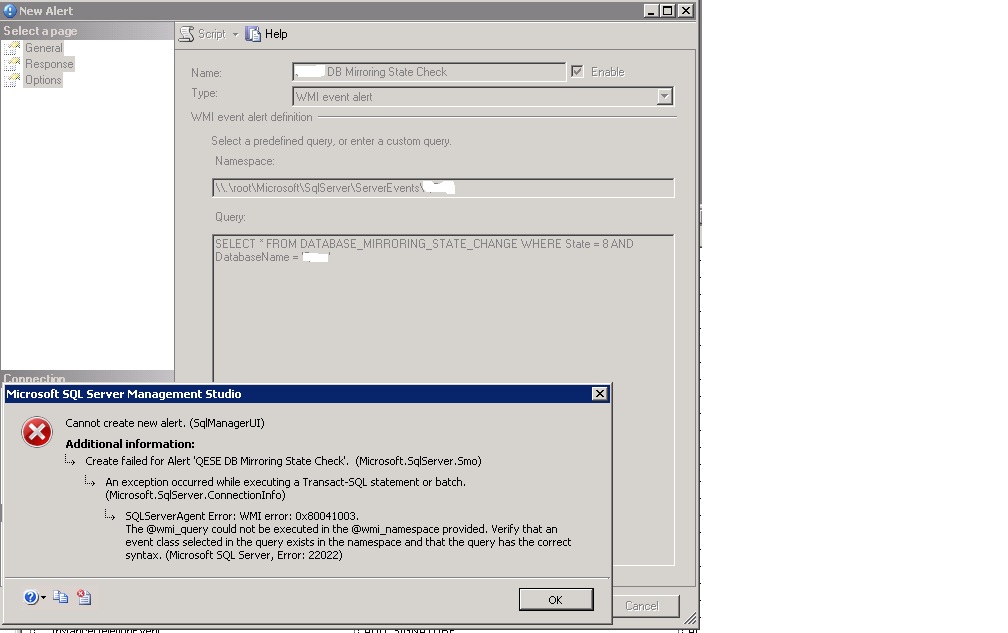
Task: Expand the Type combo box arrow
Action: [665, 96]
